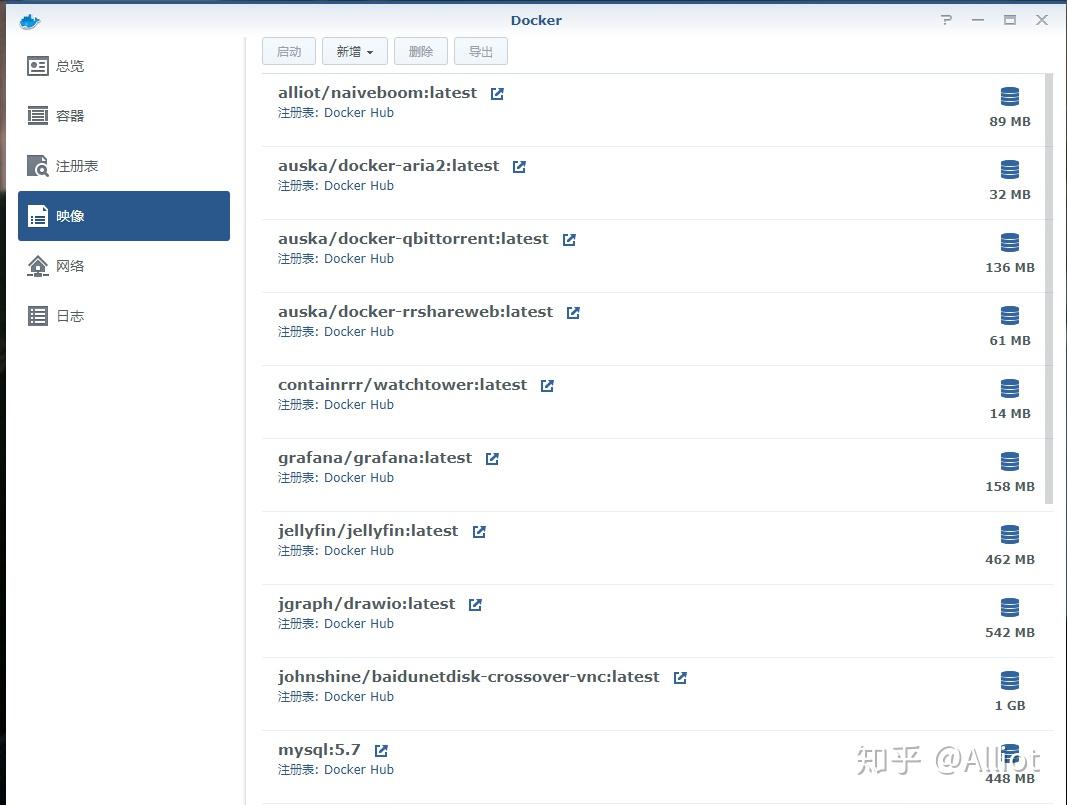Open the 总览 (Overview) panel
The width and height of the screenshot is (1067, 805).
coord(70,66)
